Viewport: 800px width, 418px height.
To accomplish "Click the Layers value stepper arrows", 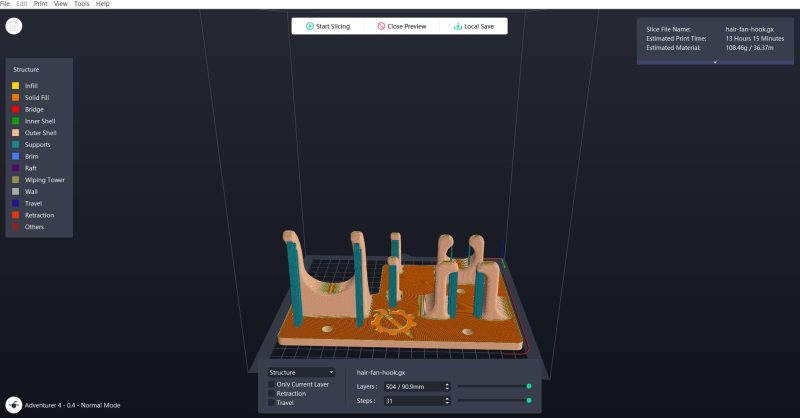I will pos(447,387).
